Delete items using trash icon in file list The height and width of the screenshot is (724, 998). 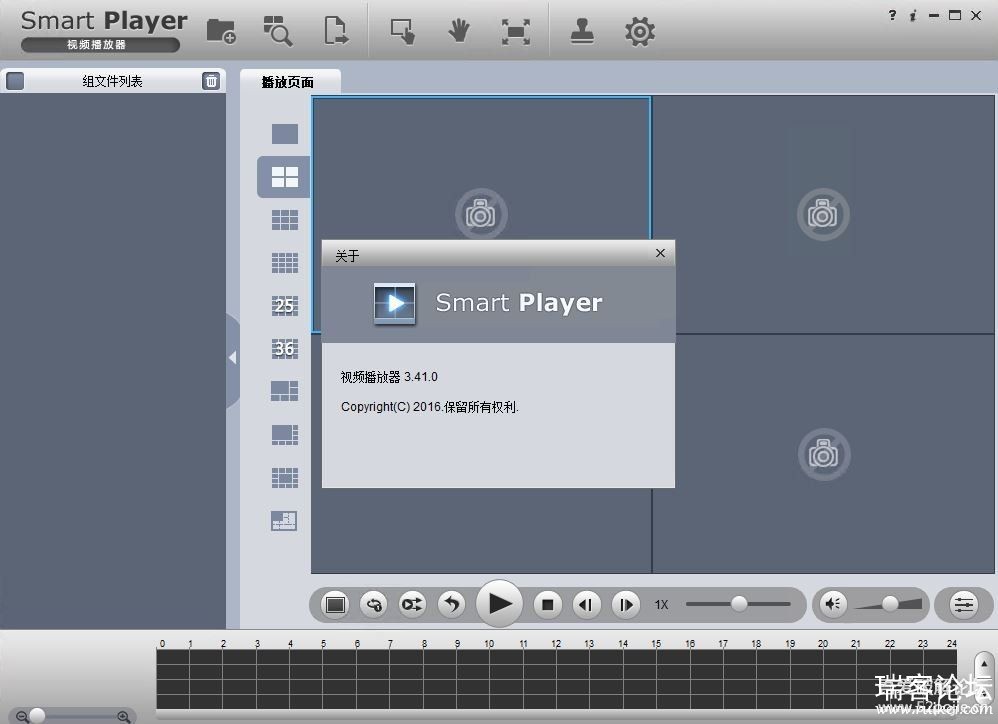(x=211, y=81)
